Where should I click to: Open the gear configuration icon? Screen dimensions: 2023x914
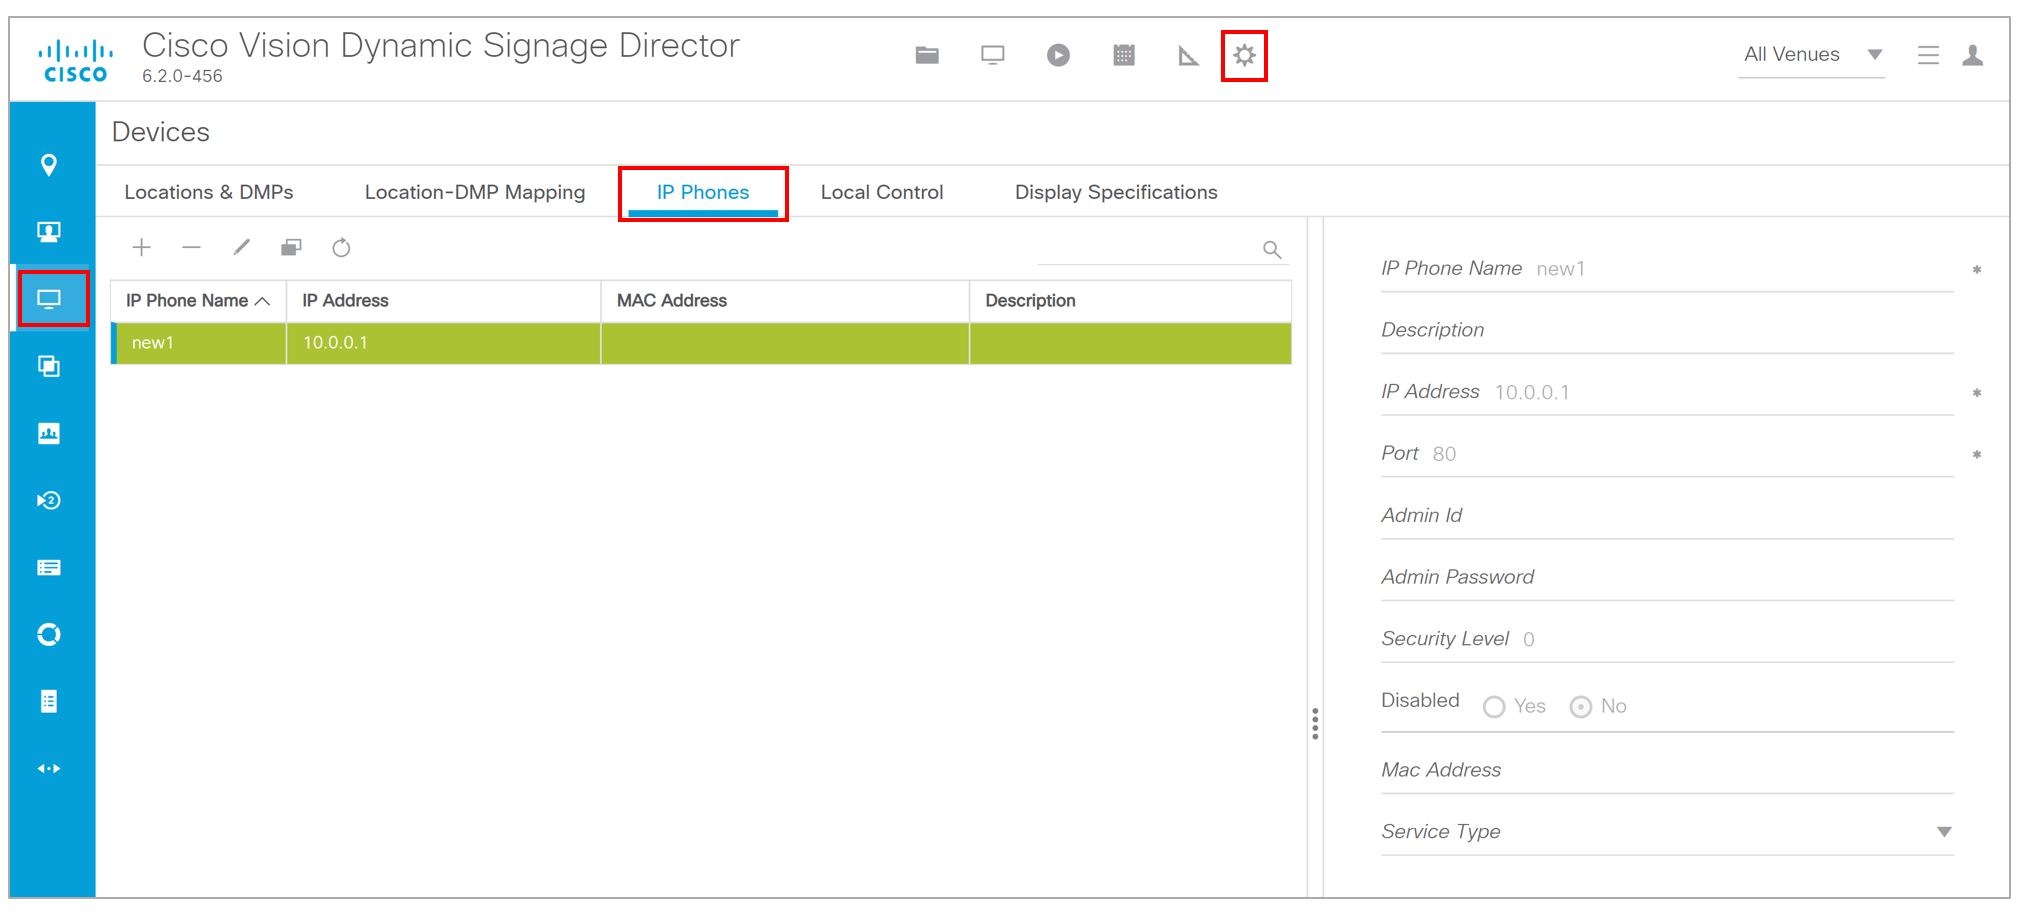coord(1244,55)
